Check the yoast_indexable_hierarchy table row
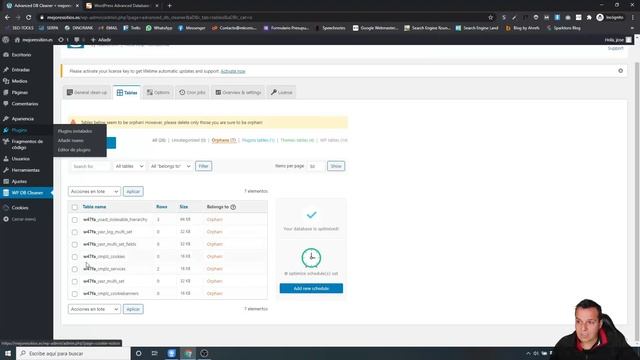This screenshot has height=360, width=640. point(75,220)
